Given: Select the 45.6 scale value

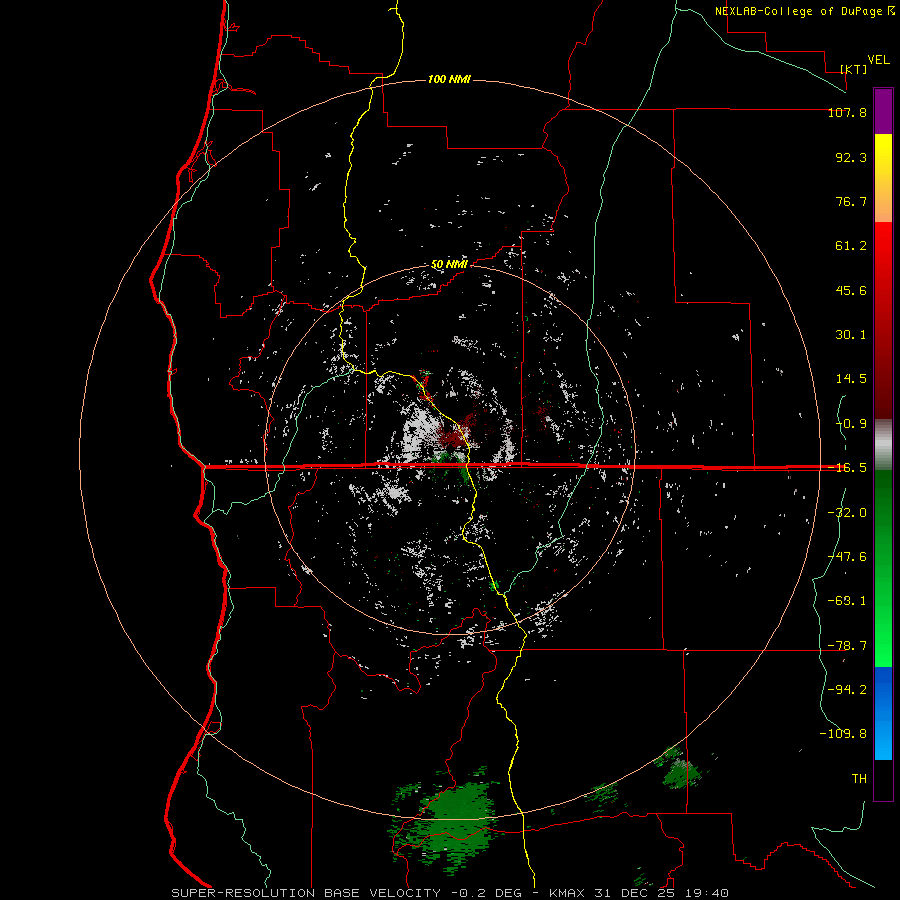Looking at the screenshot, I should [x=851, y=290].
